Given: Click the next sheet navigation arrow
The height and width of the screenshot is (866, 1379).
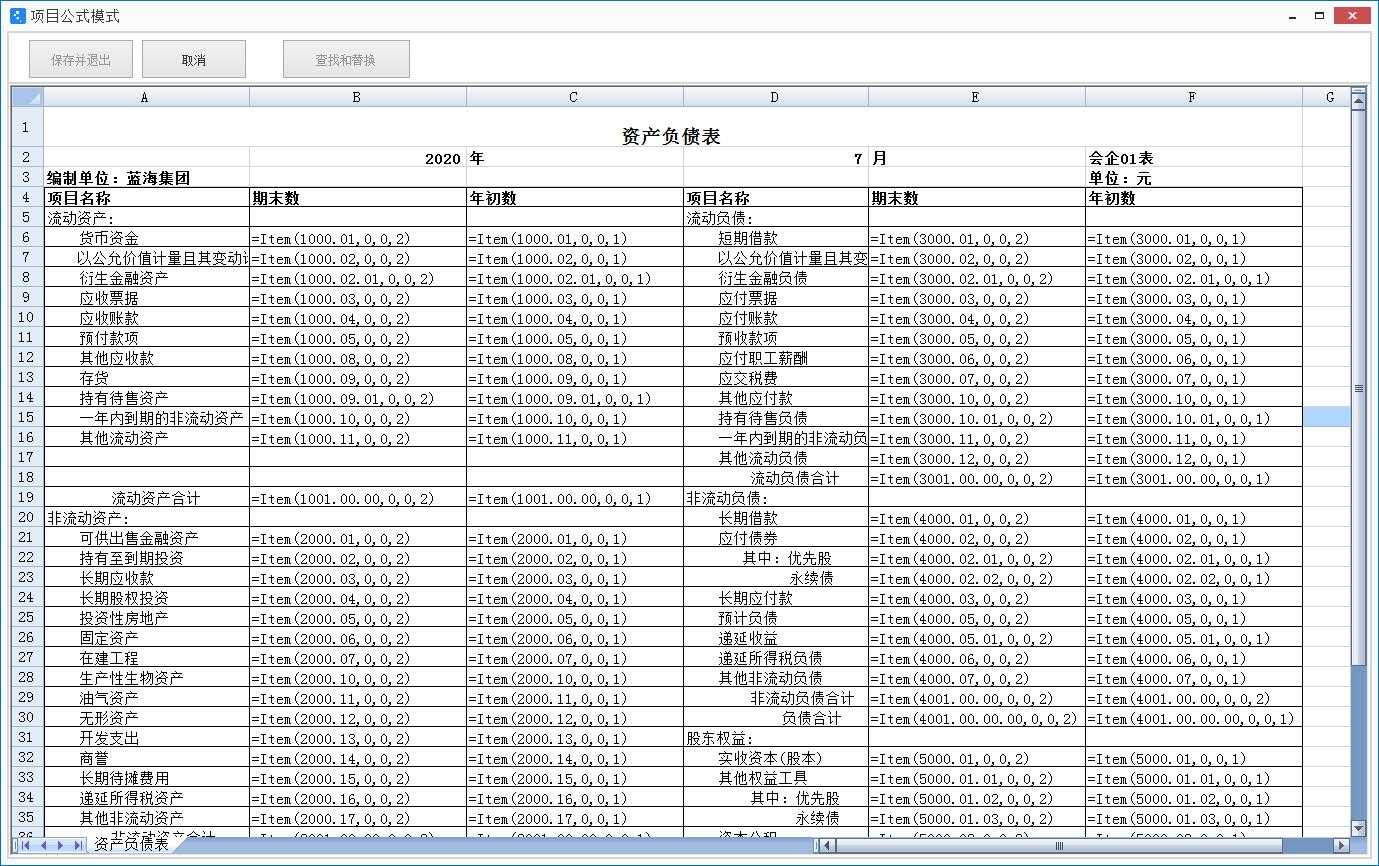Looking at the screenshot, I should coord(61,846).
